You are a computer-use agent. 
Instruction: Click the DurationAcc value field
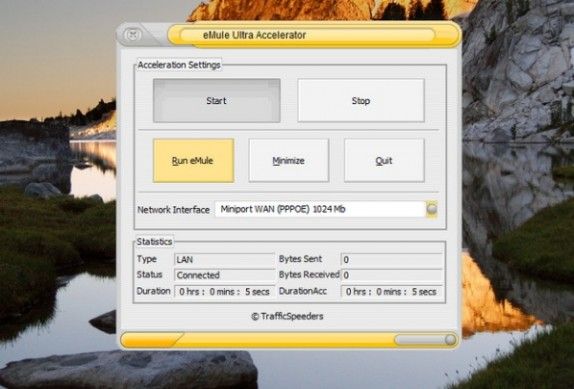392,291
